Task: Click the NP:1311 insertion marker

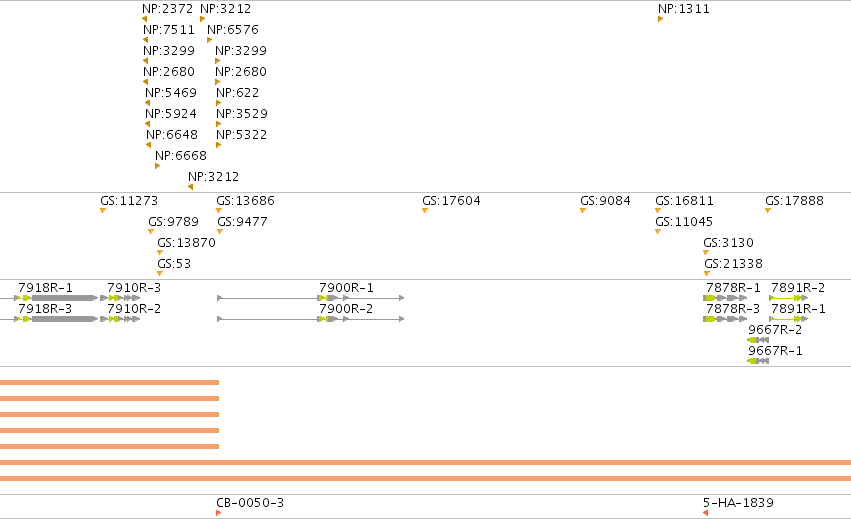Action: tap(661, 19)
